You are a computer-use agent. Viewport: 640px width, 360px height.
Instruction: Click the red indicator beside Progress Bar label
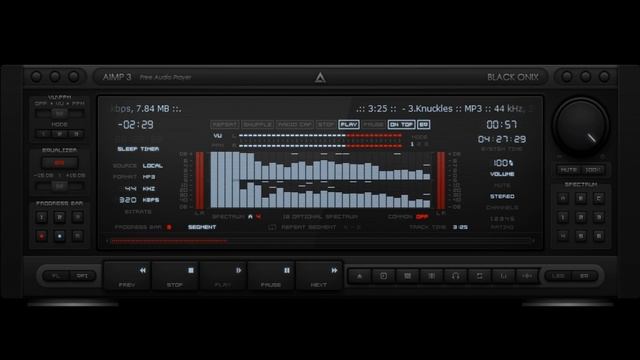(169, 227)
